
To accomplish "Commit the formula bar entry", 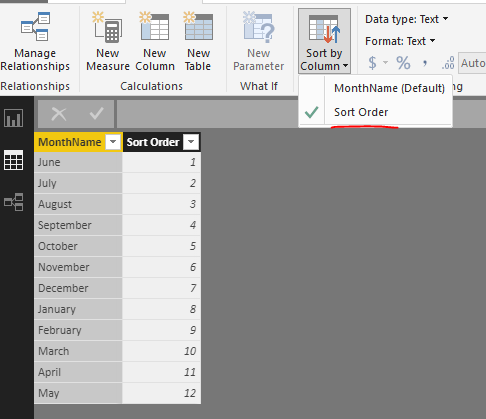I will click(x=97, y=114).
